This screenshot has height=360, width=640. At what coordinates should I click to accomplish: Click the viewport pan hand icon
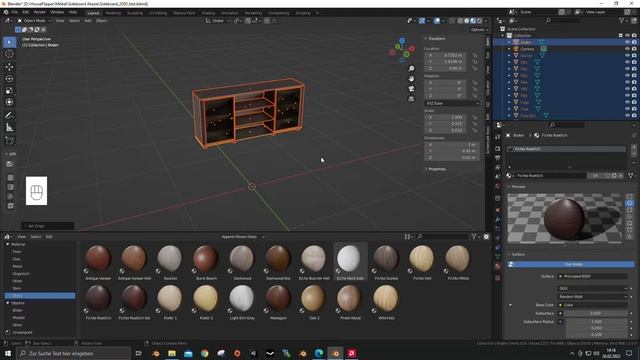pyautogui.click(x=411, y=78)
